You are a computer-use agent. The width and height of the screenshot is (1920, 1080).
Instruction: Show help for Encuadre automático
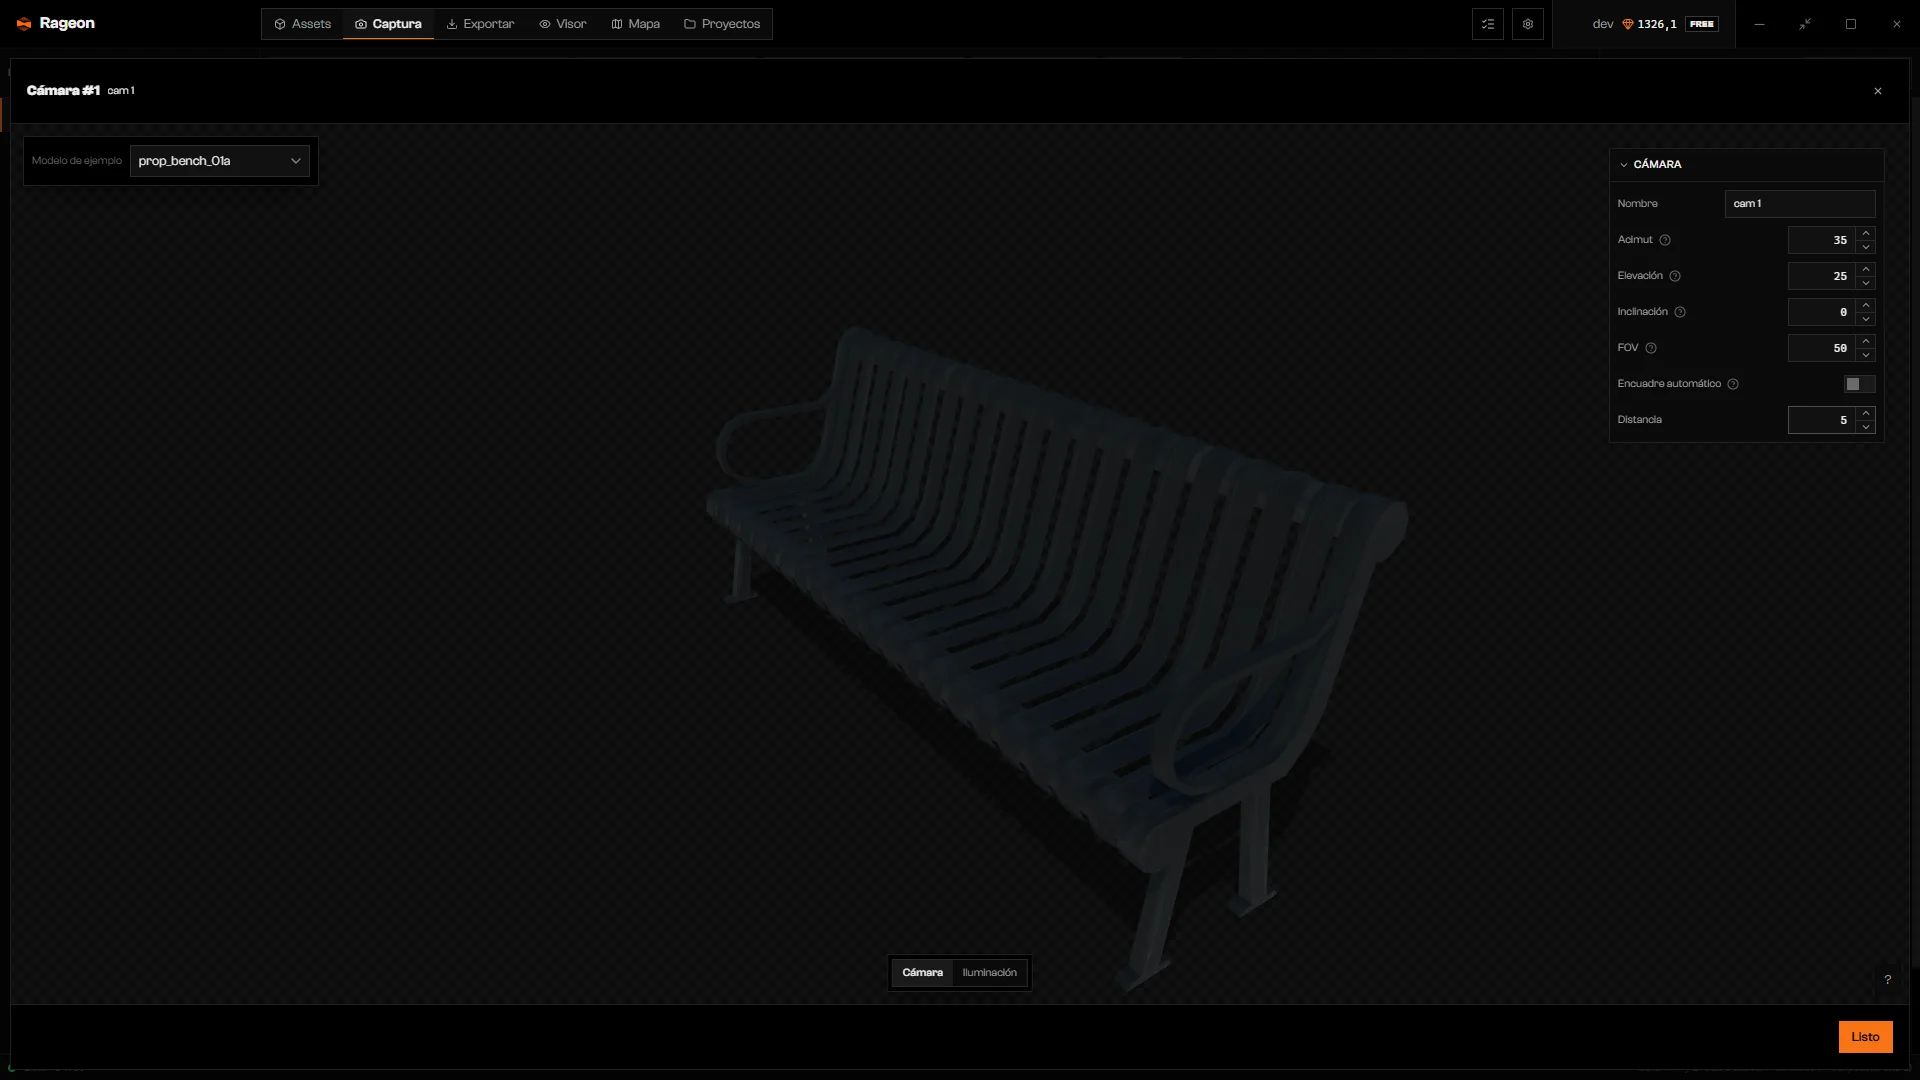pos(1733,384)
